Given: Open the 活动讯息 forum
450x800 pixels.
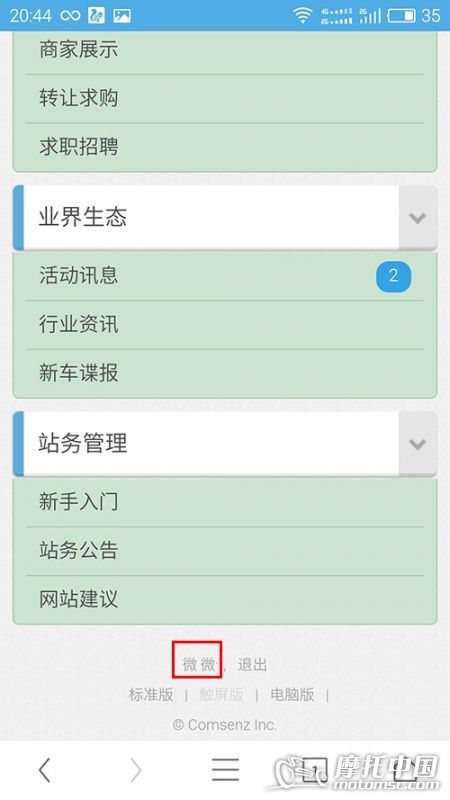Looking at the screenshot, I should click(225, 276).
